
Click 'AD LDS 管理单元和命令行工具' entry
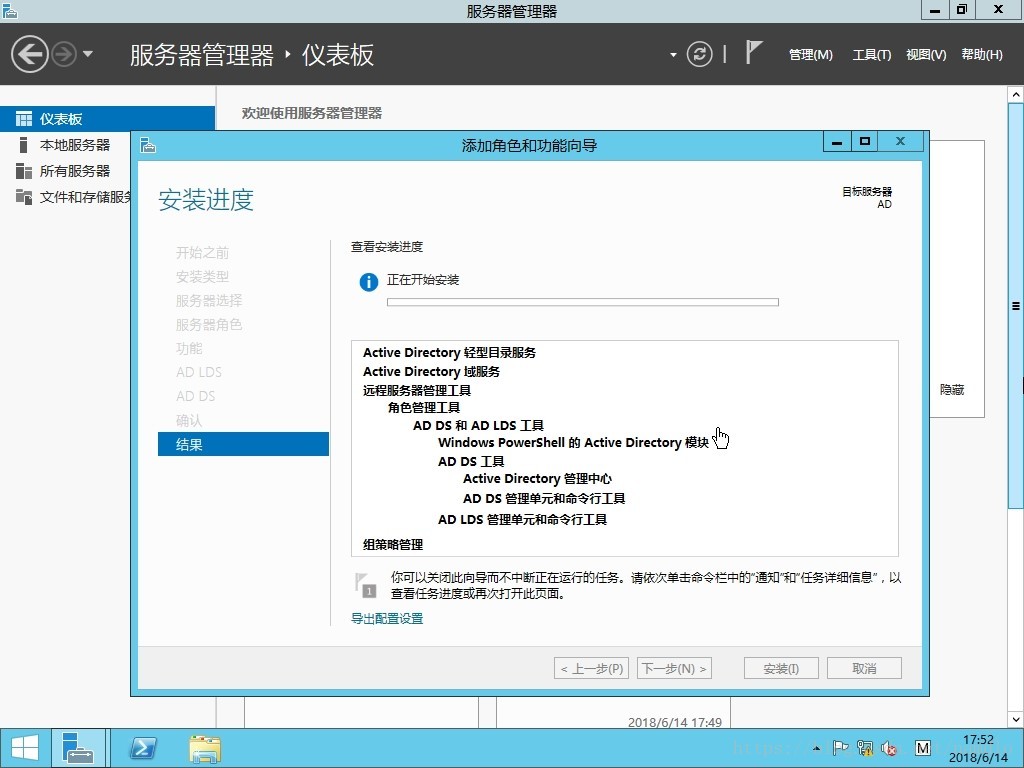pyautogui.click(x=522, y=520)
